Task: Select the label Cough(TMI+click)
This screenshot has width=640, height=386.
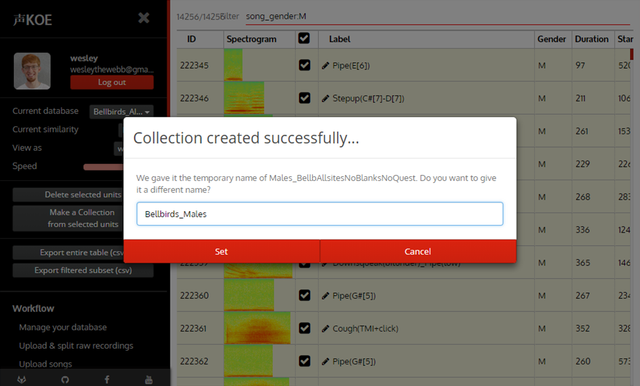Action: pos(365,328)
